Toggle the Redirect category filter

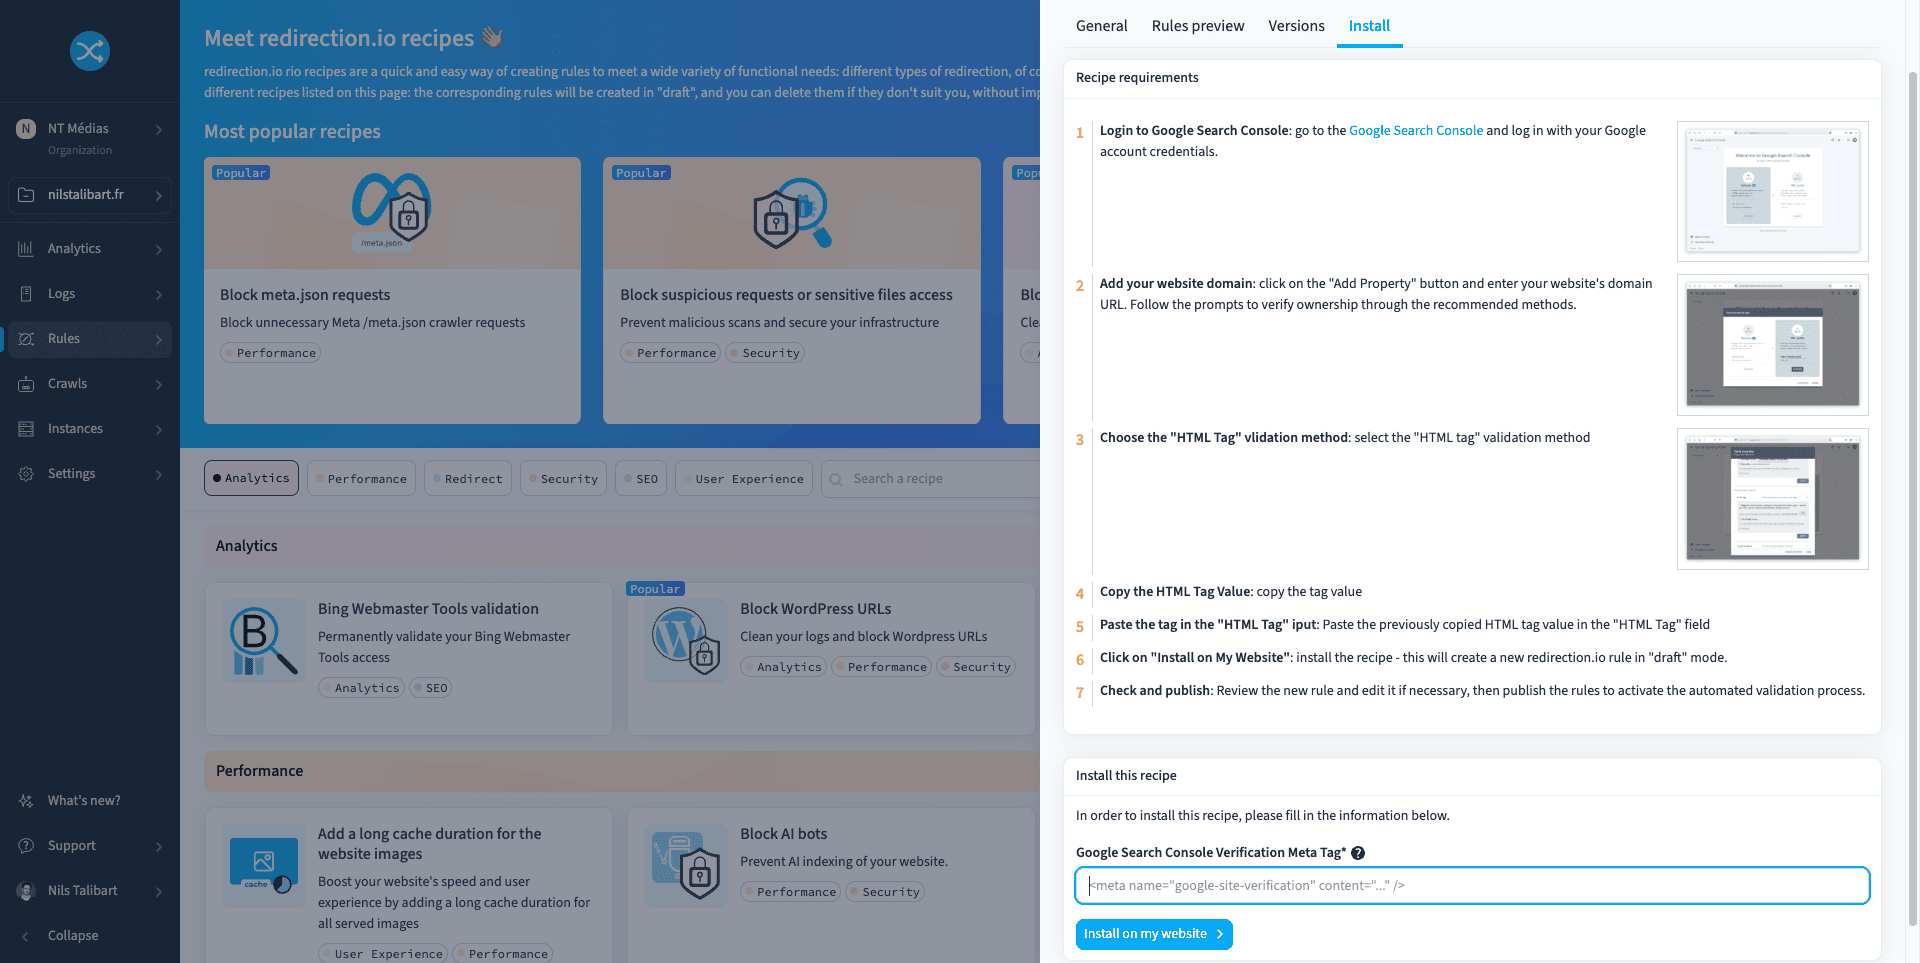click(x=468, y=479)
